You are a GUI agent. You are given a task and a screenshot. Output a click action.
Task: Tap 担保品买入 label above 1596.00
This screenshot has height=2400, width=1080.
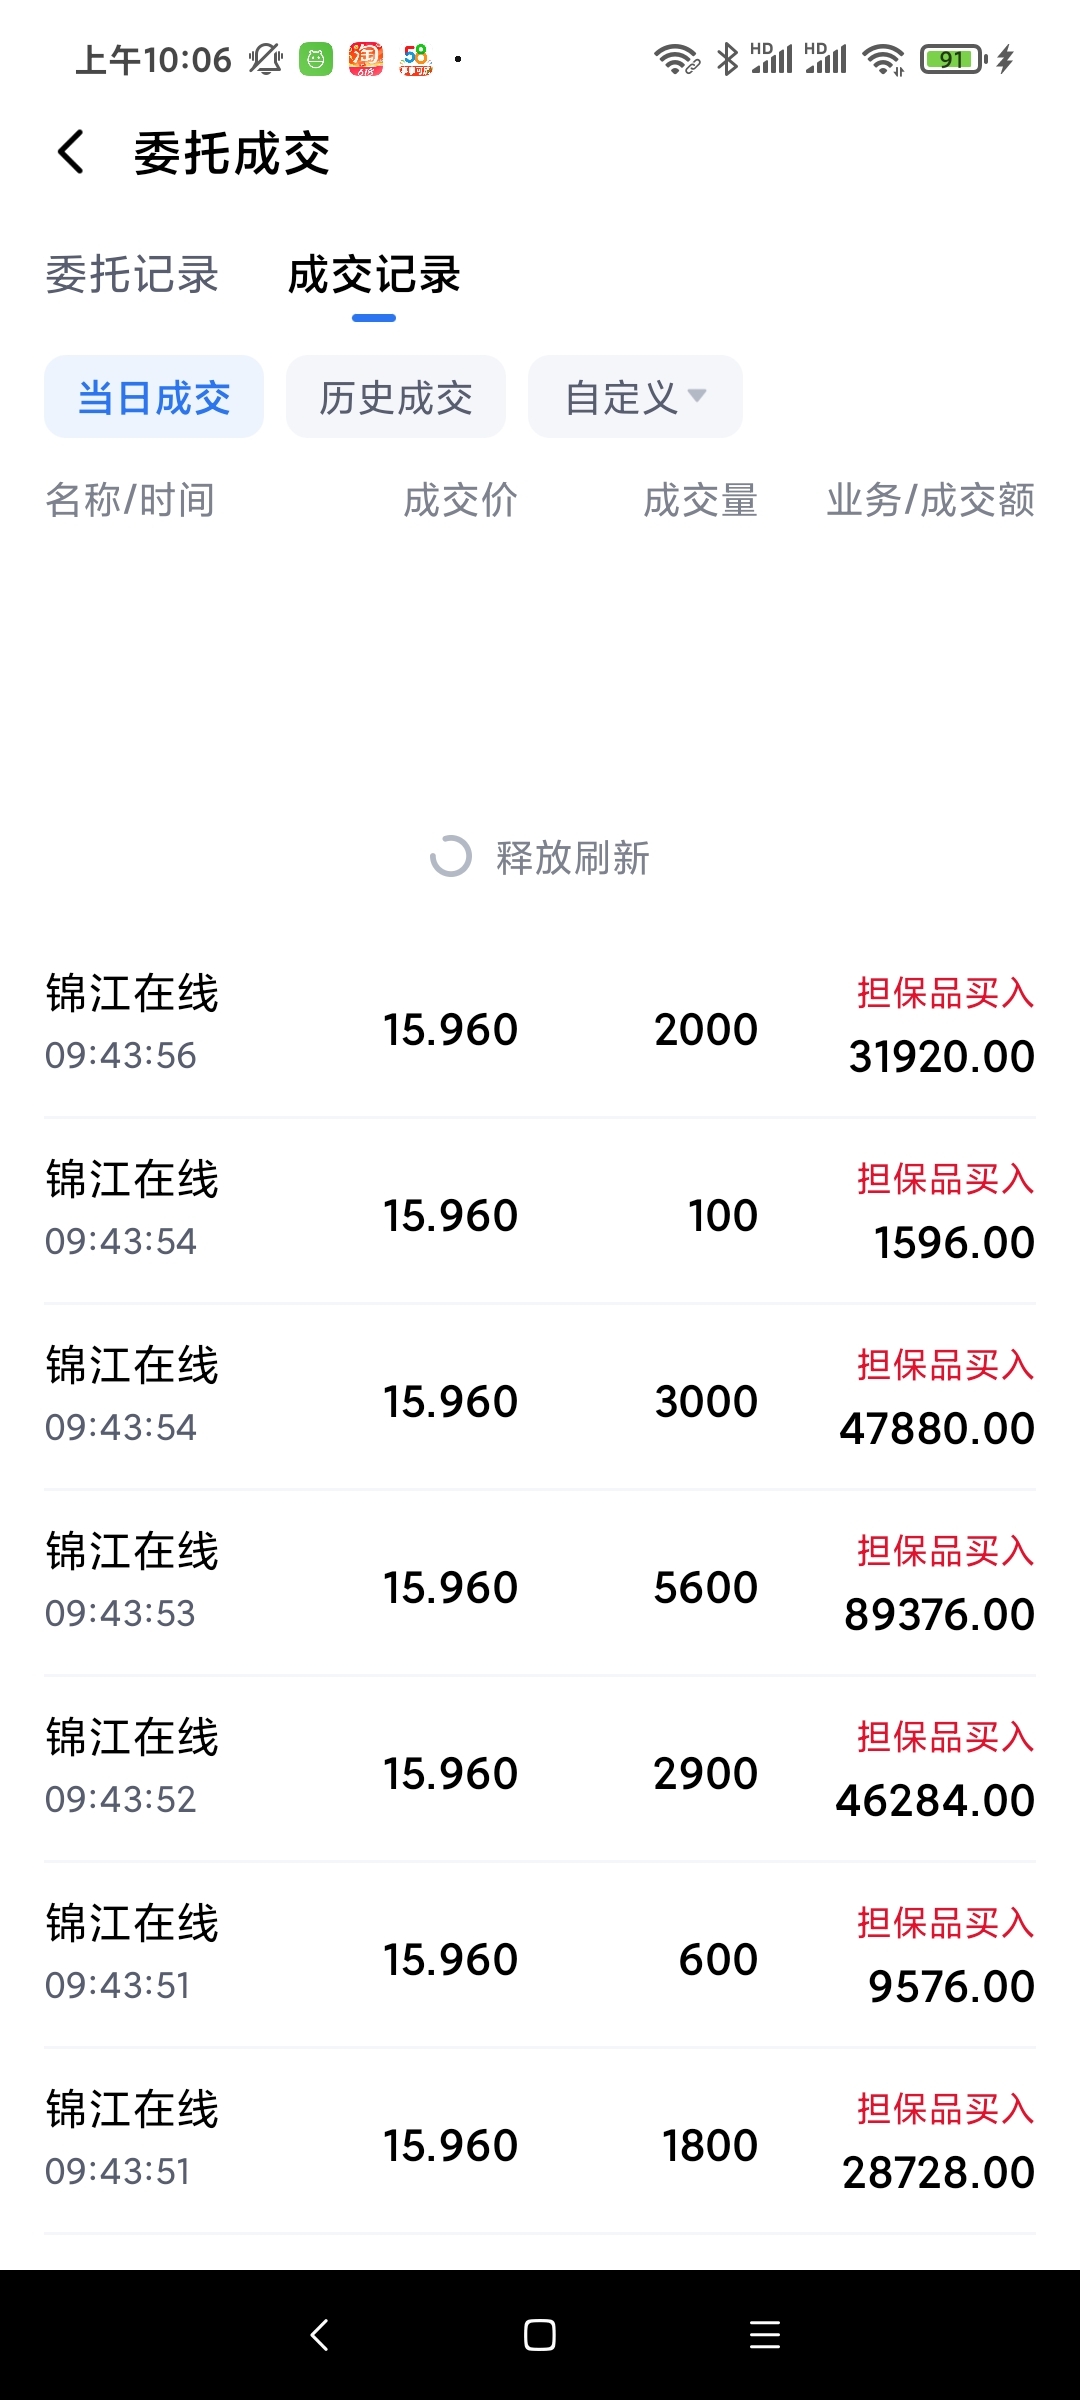pyautogui.click(x=945, y=1179)
